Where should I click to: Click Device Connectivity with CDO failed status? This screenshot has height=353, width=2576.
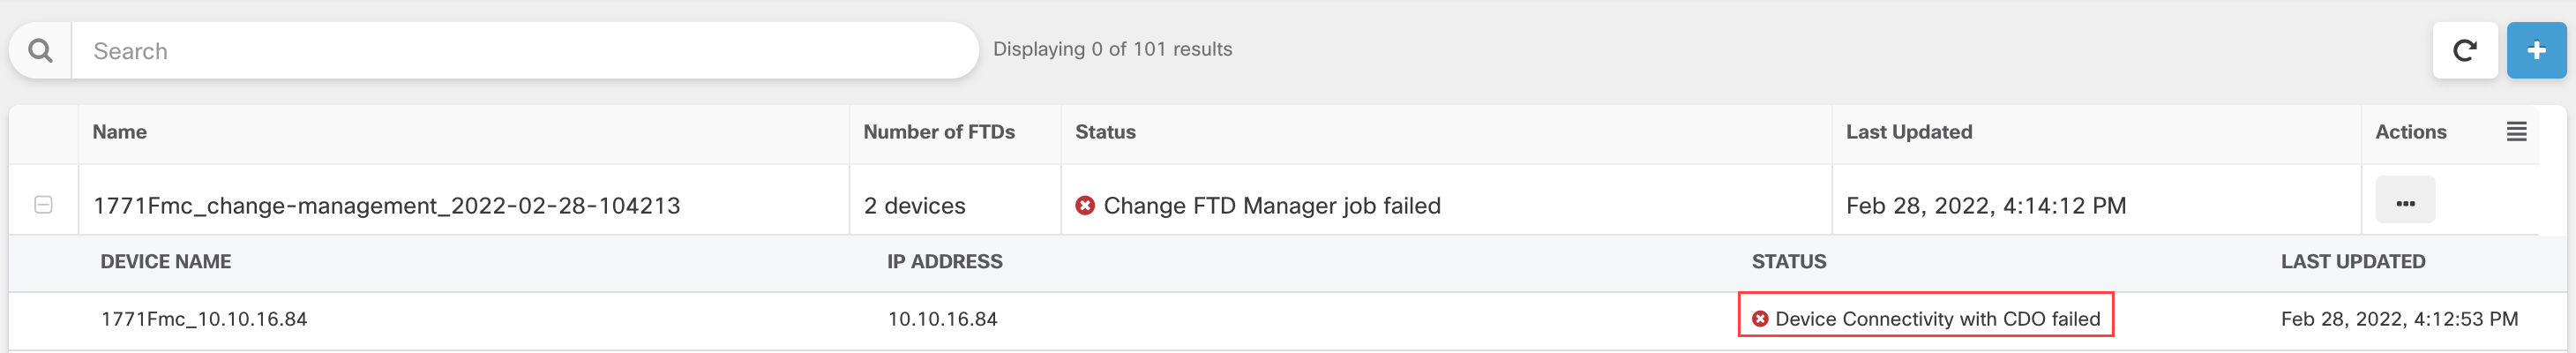coord(1937,319)
